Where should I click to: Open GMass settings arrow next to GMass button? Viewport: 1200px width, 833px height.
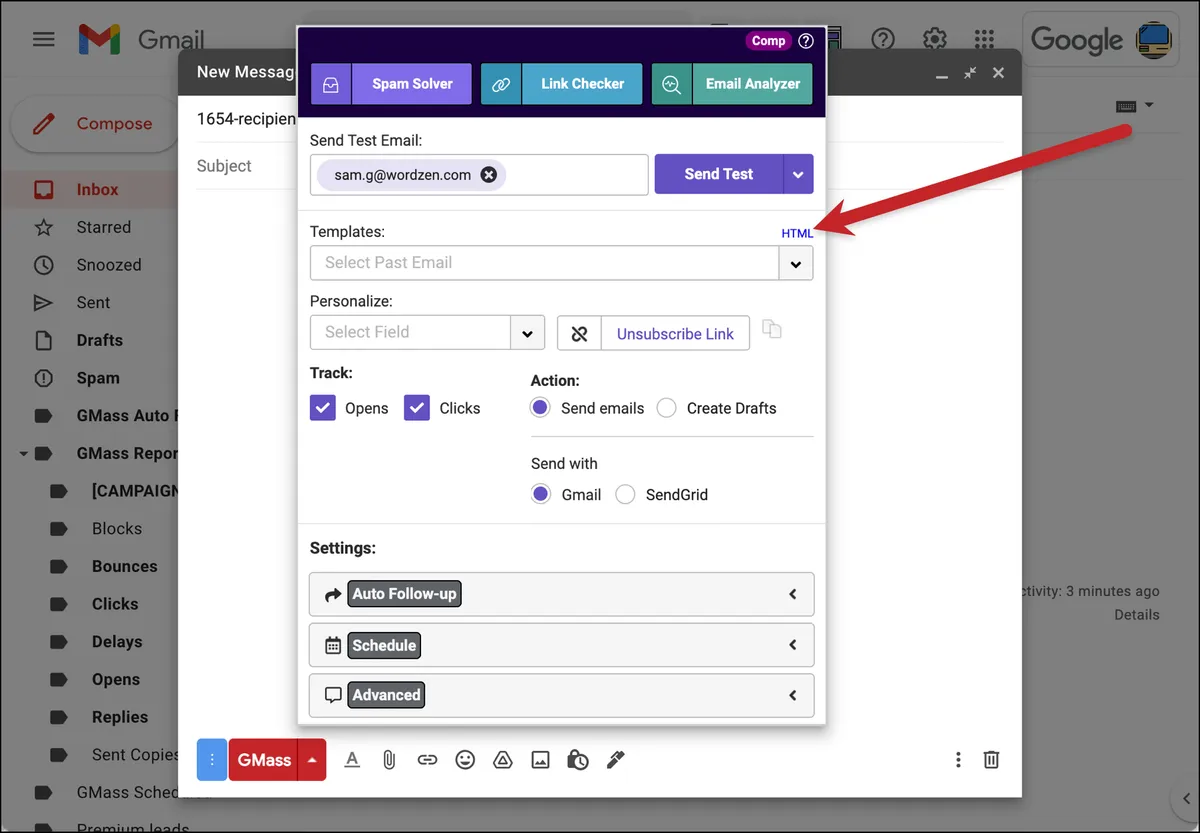tap(312, 760)
